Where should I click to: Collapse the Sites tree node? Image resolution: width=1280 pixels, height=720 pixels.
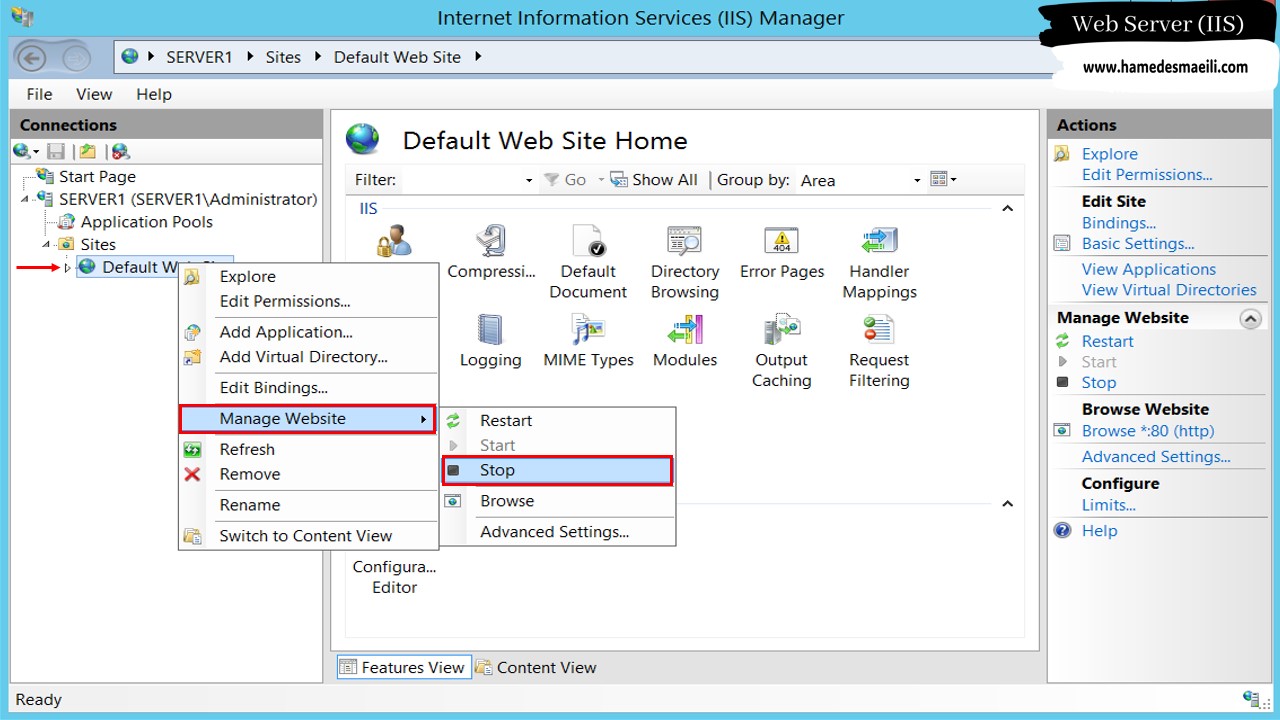(45, 244)
